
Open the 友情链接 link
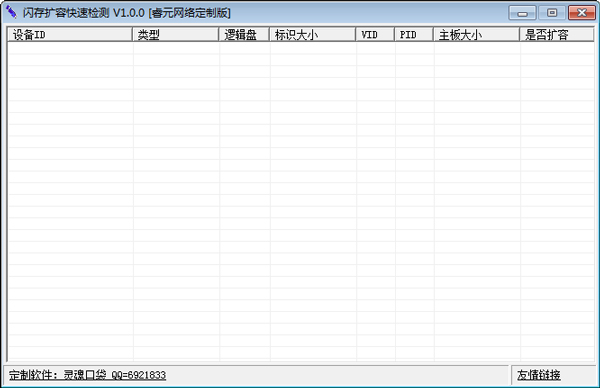(539, 375)
